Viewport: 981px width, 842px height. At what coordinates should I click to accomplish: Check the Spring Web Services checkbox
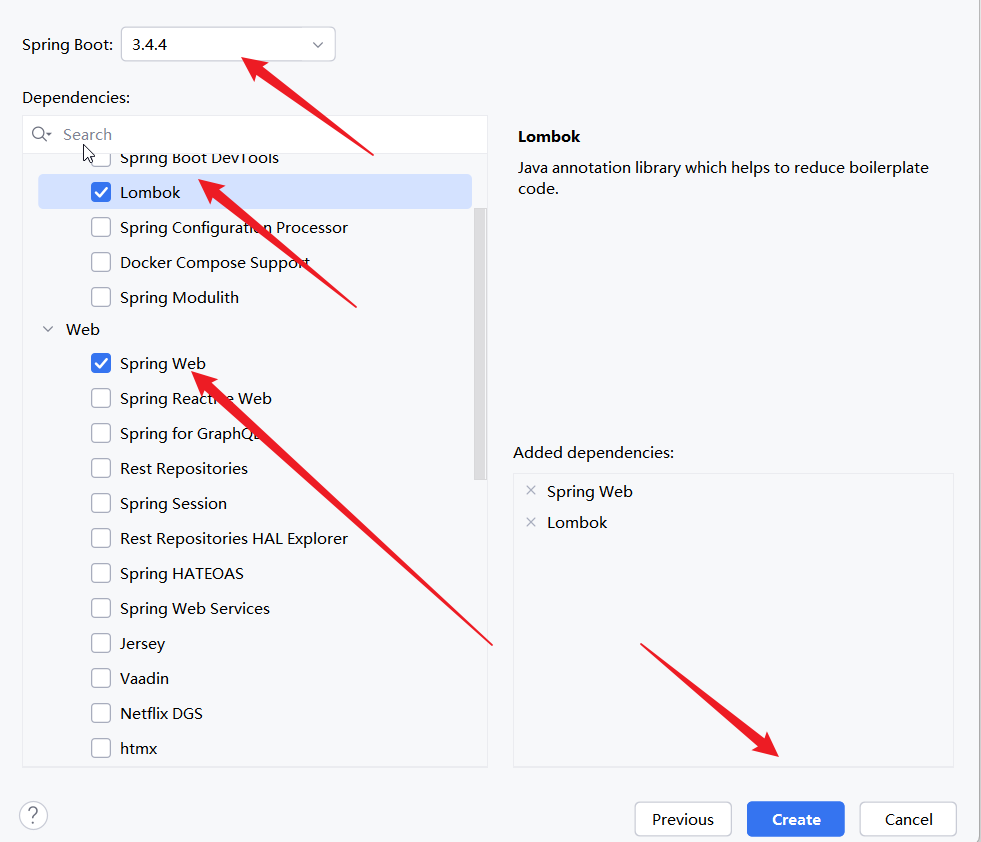pyautogui.click(x=101, y=609)
